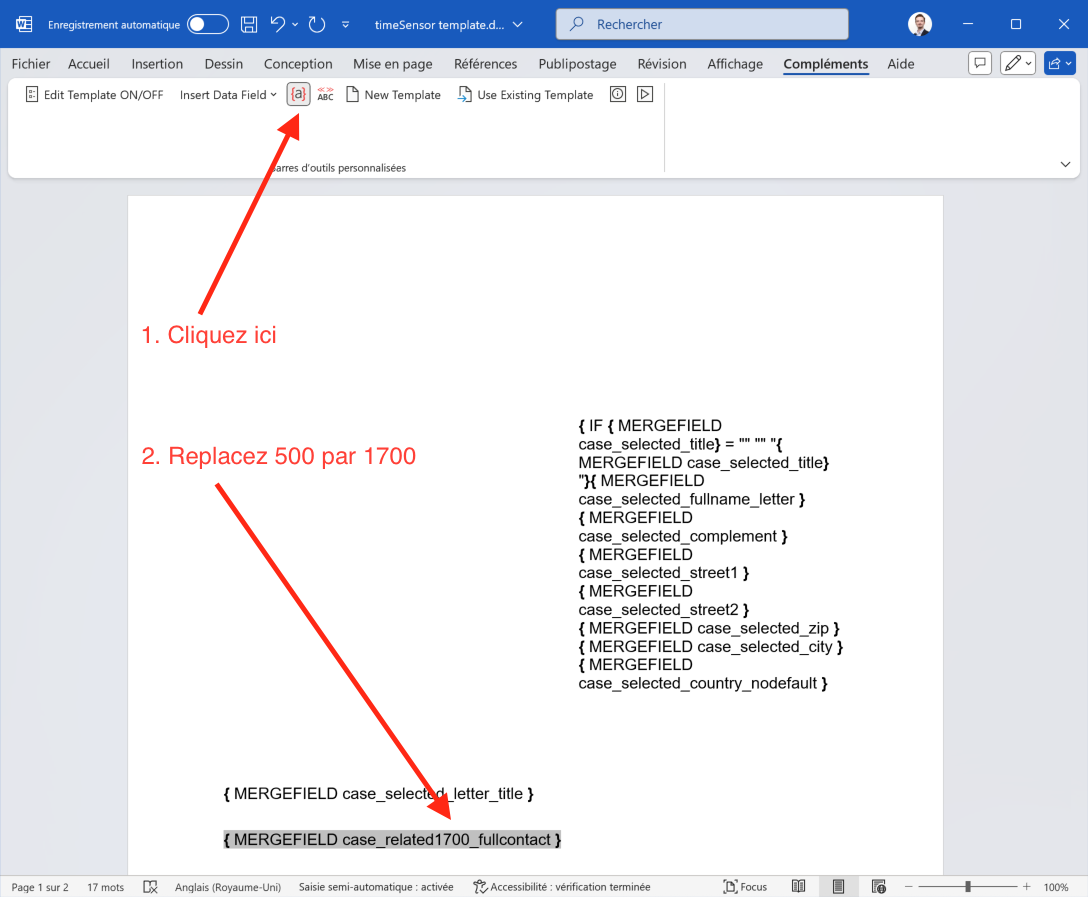Switch to the Aide tab
This screenshot has width=1088, height=897.
901,64
